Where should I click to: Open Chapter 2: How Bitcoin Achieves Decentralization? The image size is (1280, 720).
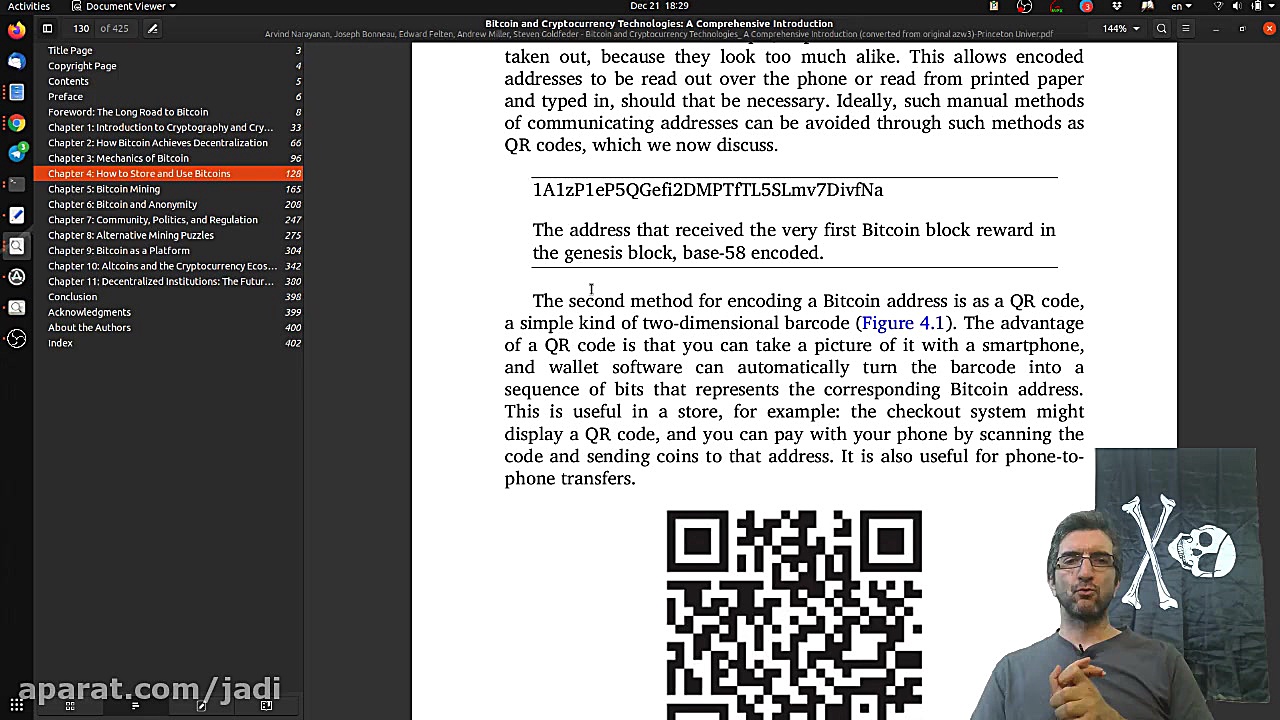(x=168, y=143)
